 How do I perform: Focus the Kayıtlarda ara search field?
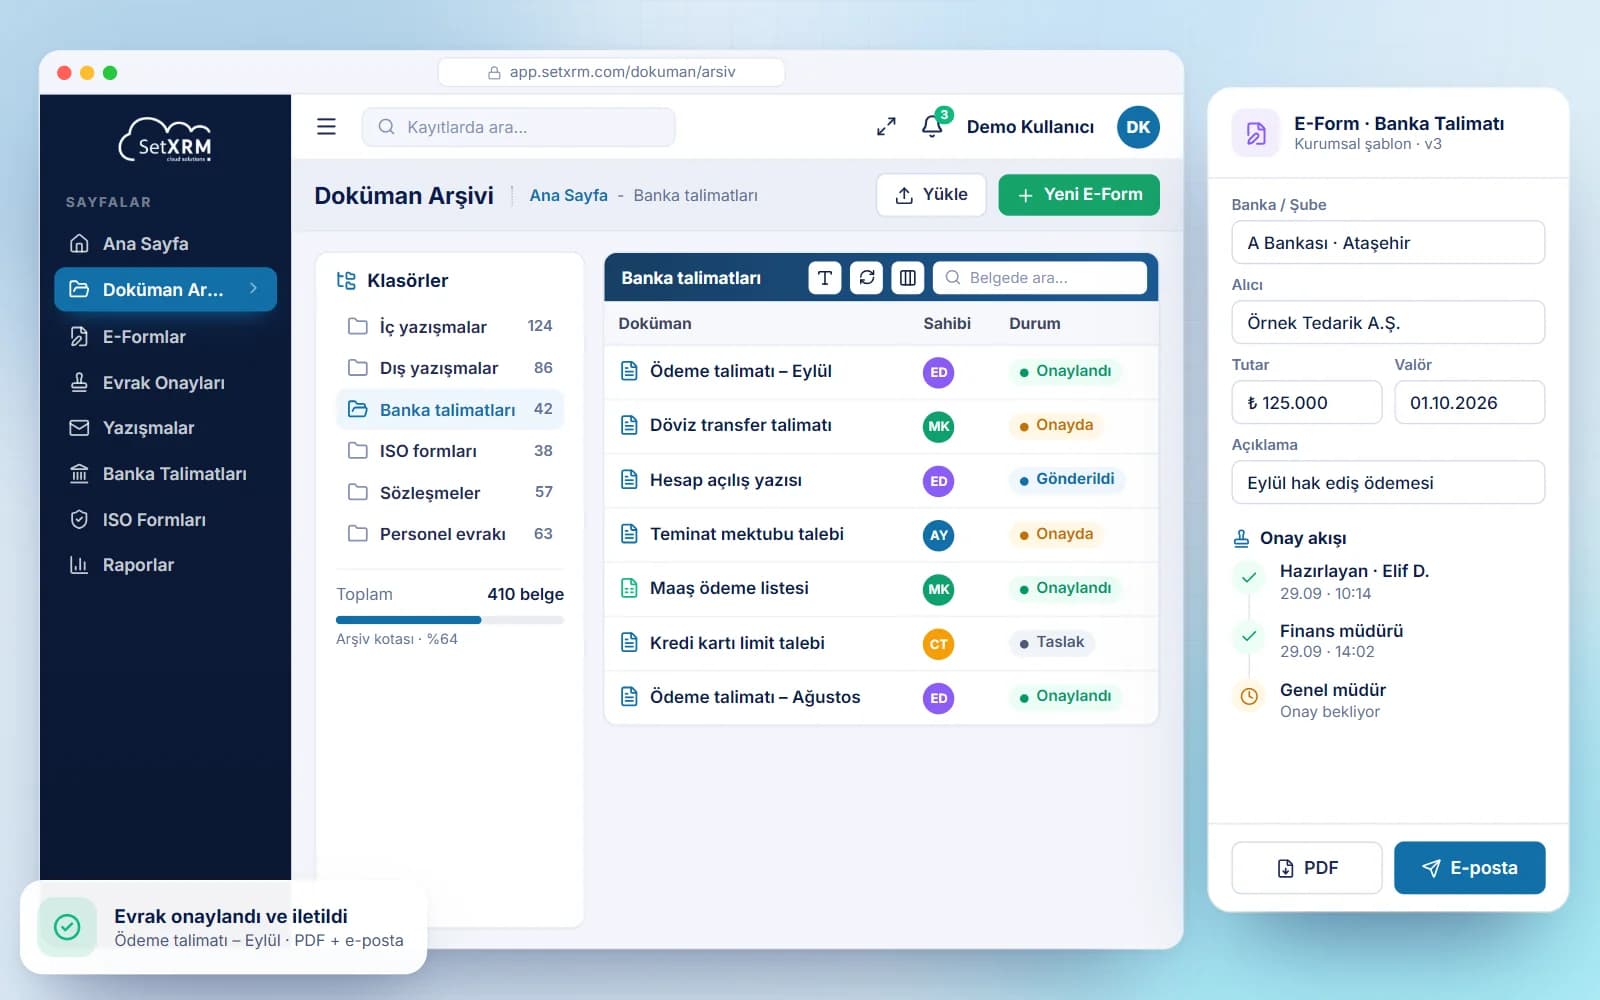pos(518,127)
